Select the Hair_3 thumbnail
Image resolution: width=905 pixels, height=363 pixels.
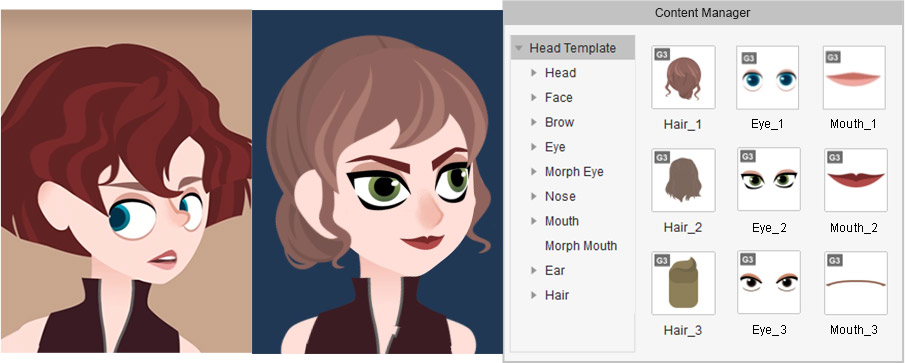(683, 283)
